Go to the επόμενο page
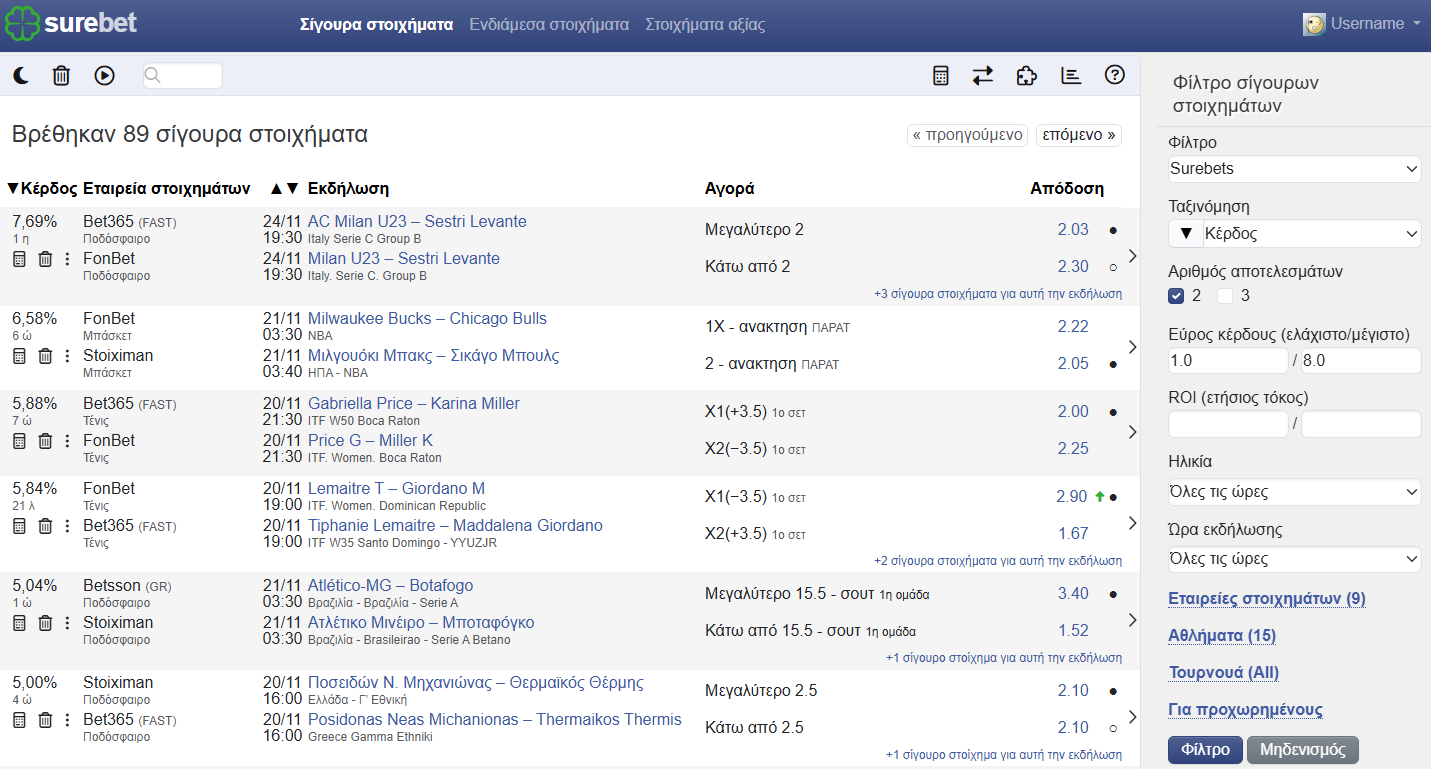 point(1079,135)
